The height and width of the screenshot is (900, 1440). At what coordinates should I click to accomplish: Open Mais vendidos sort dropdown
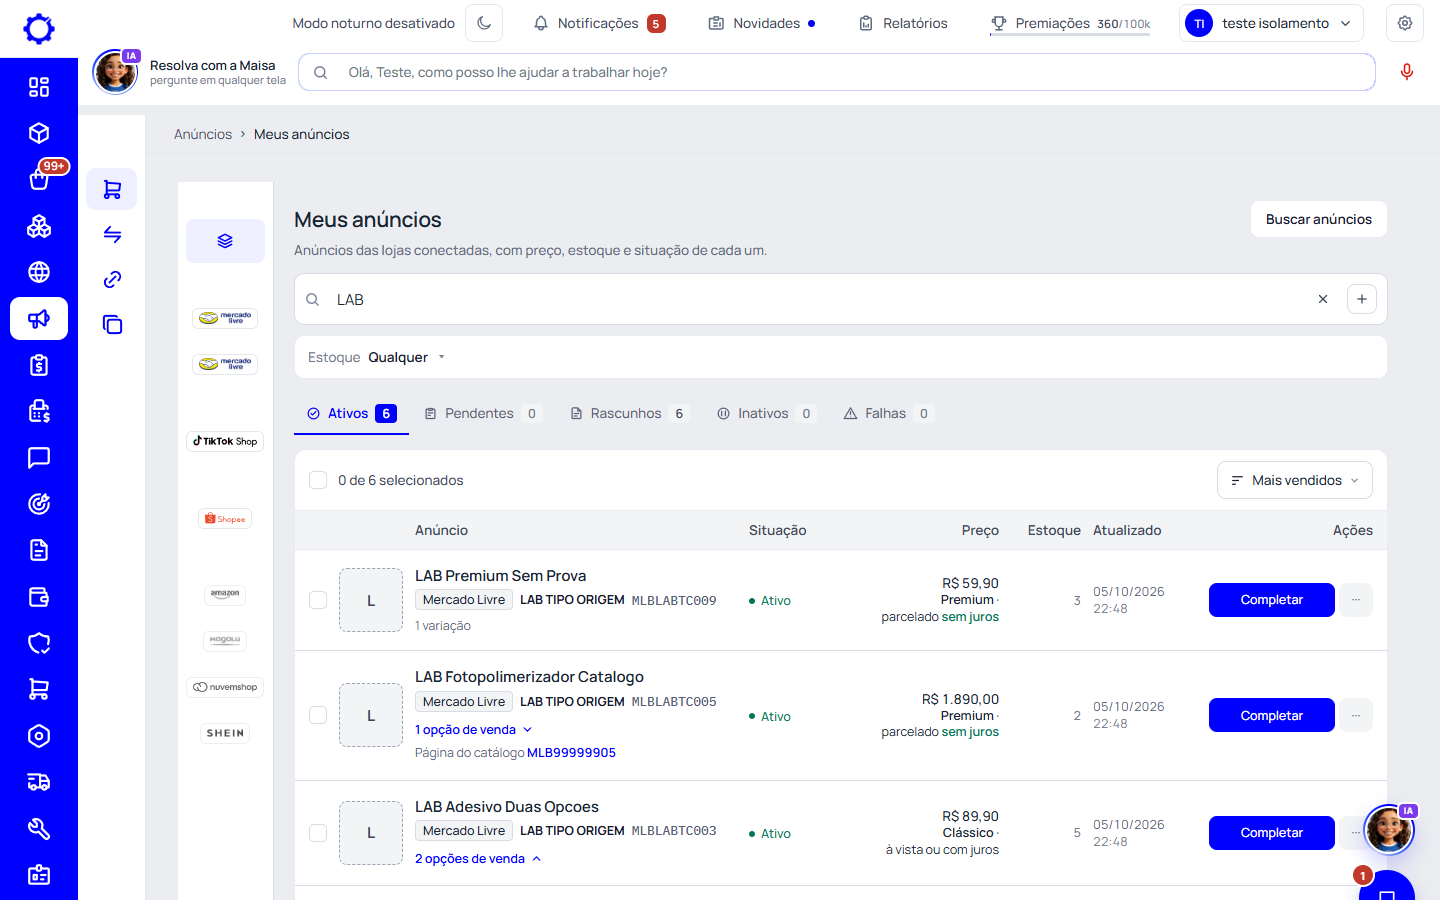(x=1294, y=480)
